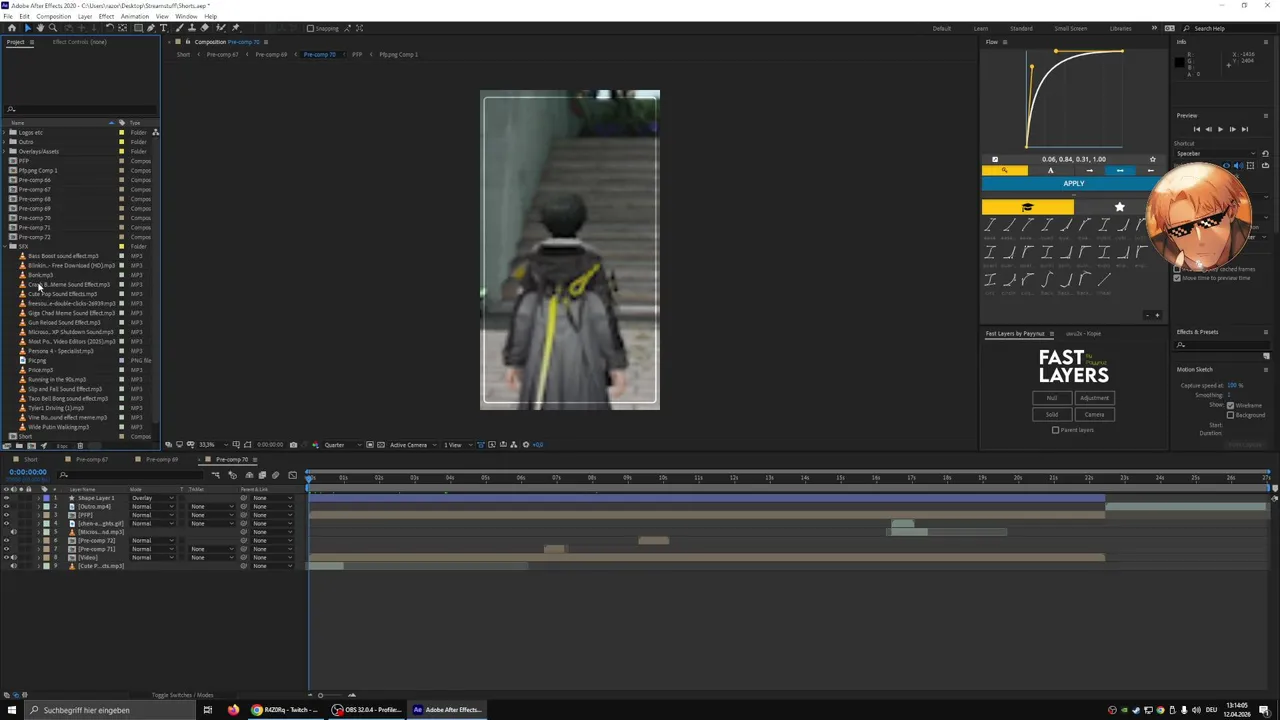1280x720 pixels.
Task: Click the Camera button in Fast Layers
Action: [1094, 414]
